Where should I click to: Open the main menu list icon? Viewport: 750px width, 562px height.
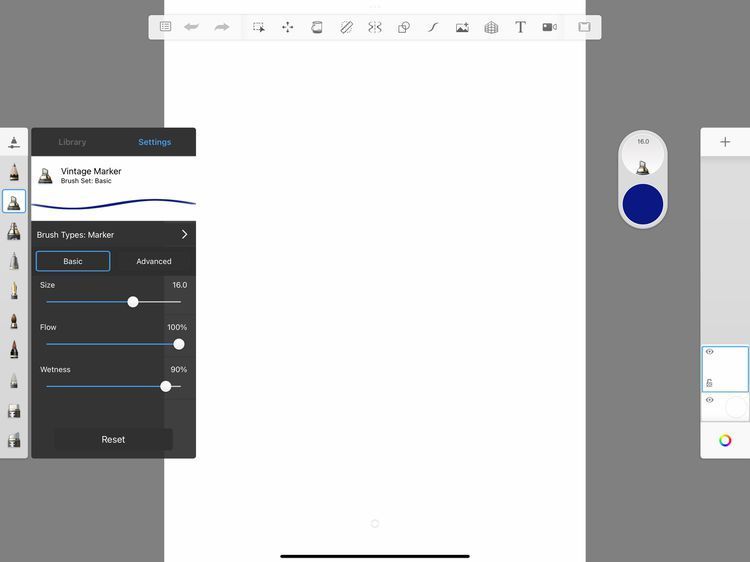click(165, 27)
